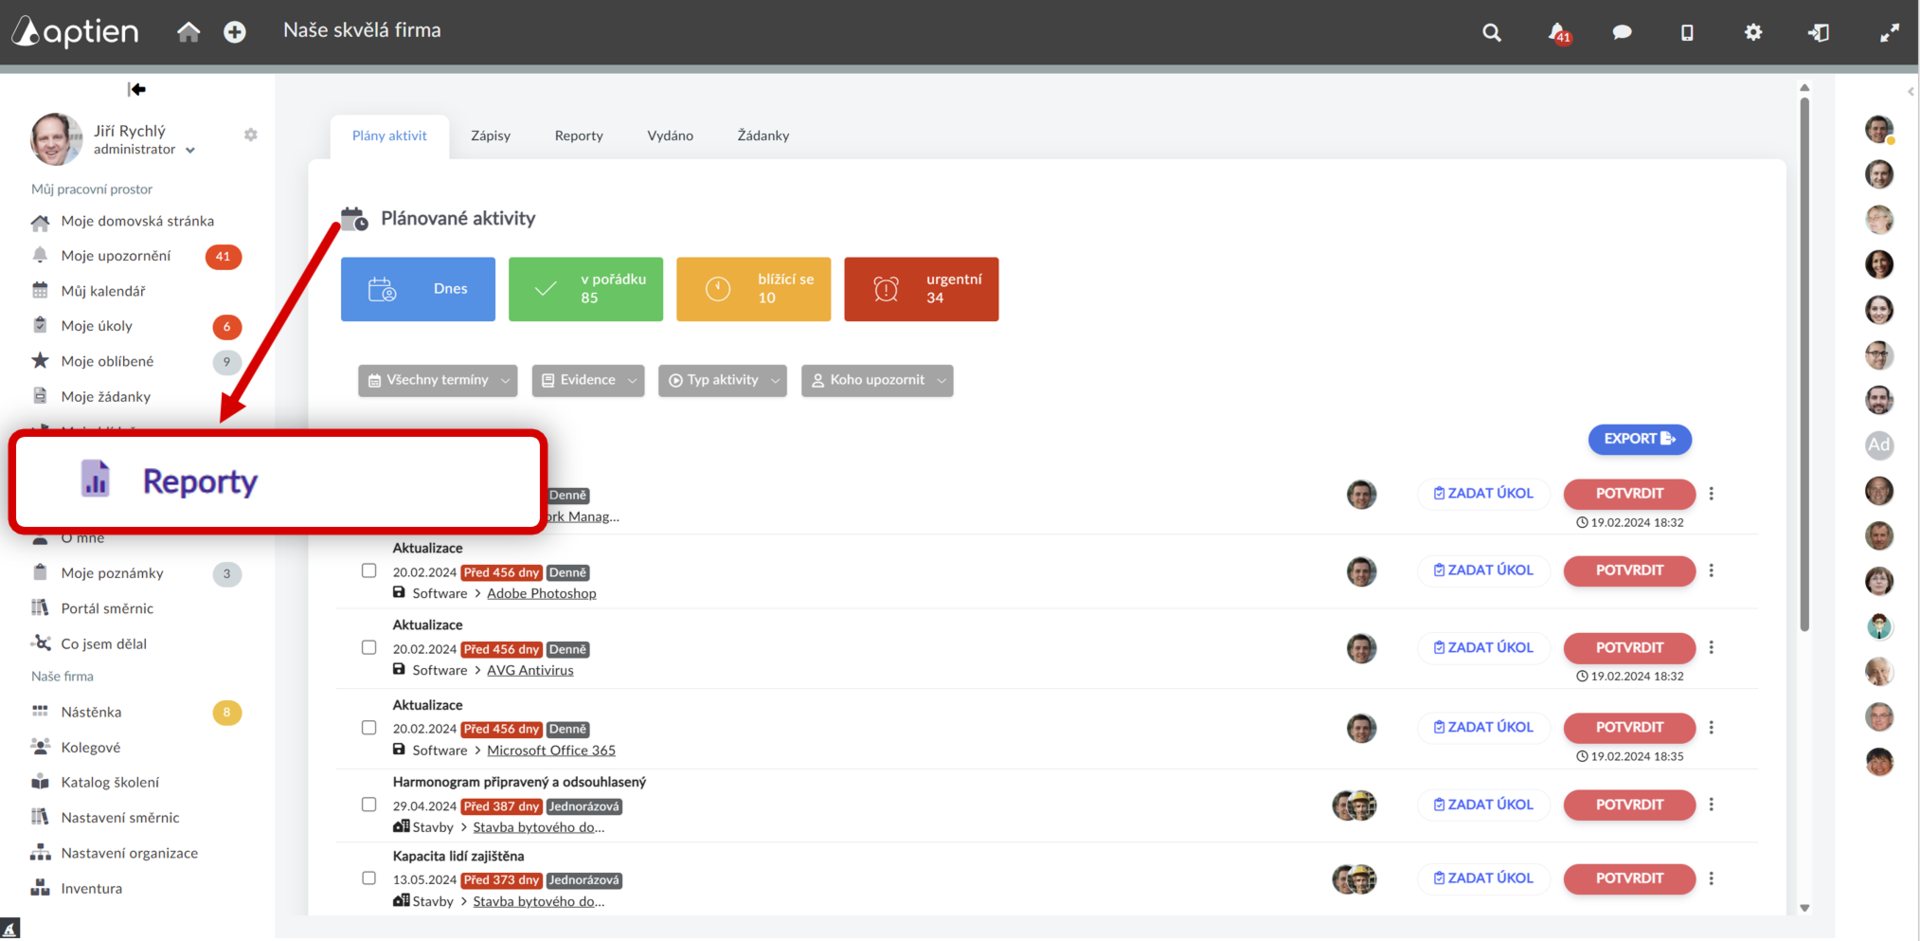The image size is (1920, 941).
Task: Open the Typ aktivity filter dropdown
Action: 723,380
